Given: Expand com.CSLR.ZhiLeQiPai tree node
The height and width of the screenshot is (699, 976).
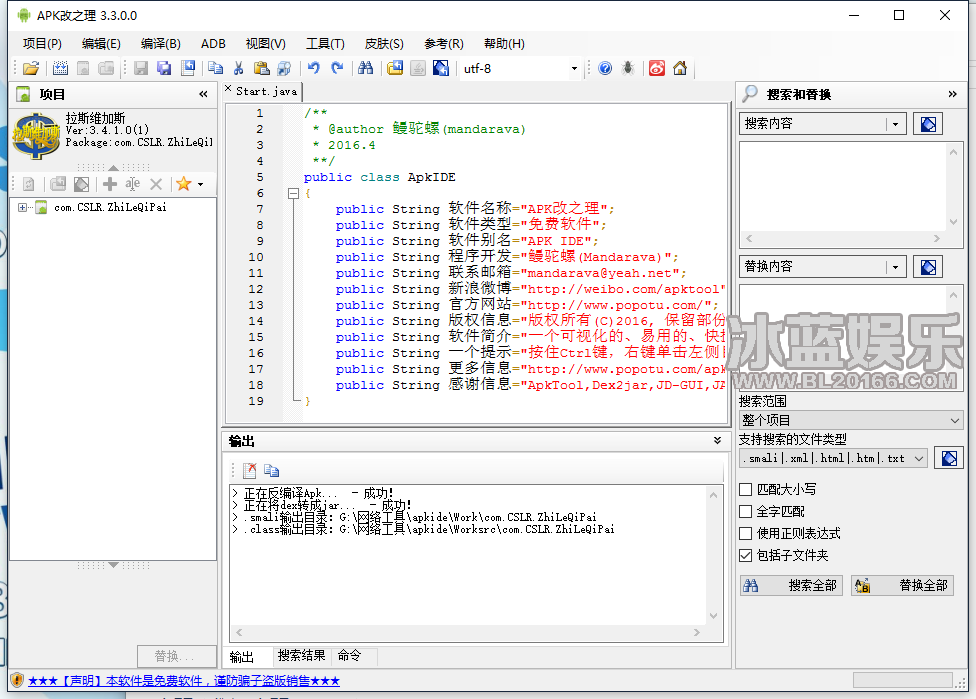Looking at the screenshot, I should point(22,207).
